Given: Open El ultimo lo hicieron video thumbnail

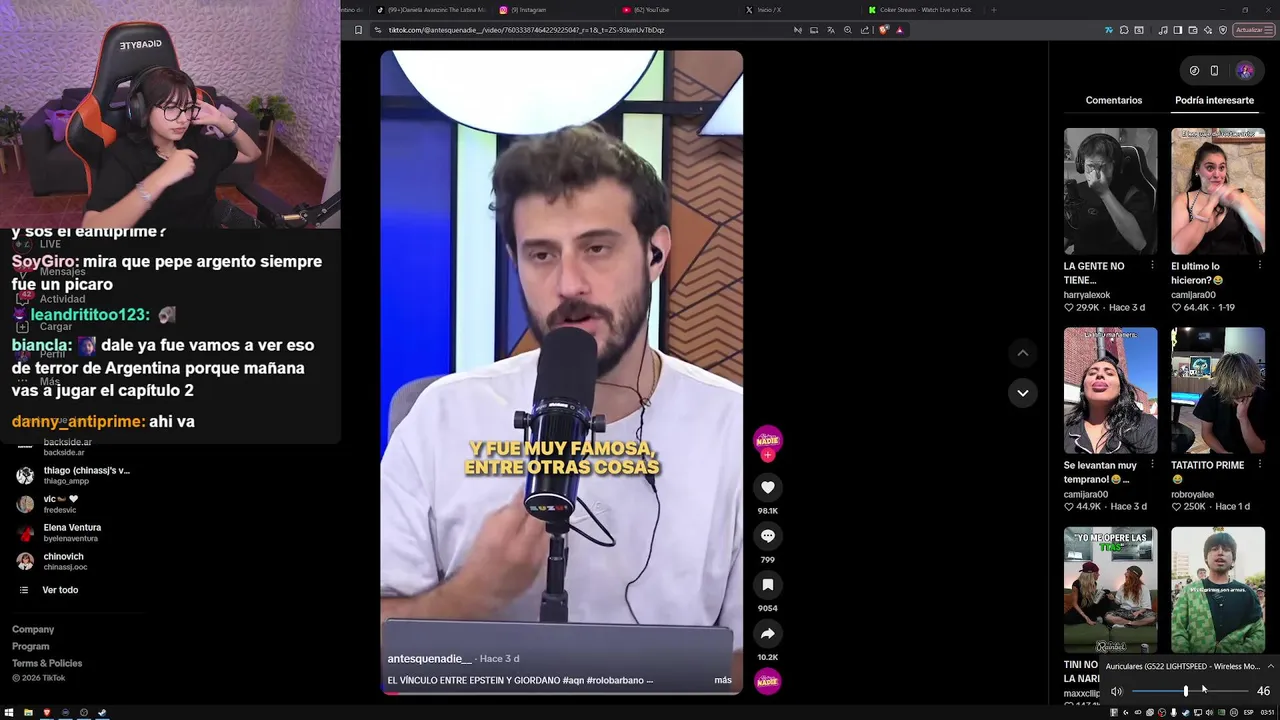Looking at the screenshot, I should tap(1217, 191).
